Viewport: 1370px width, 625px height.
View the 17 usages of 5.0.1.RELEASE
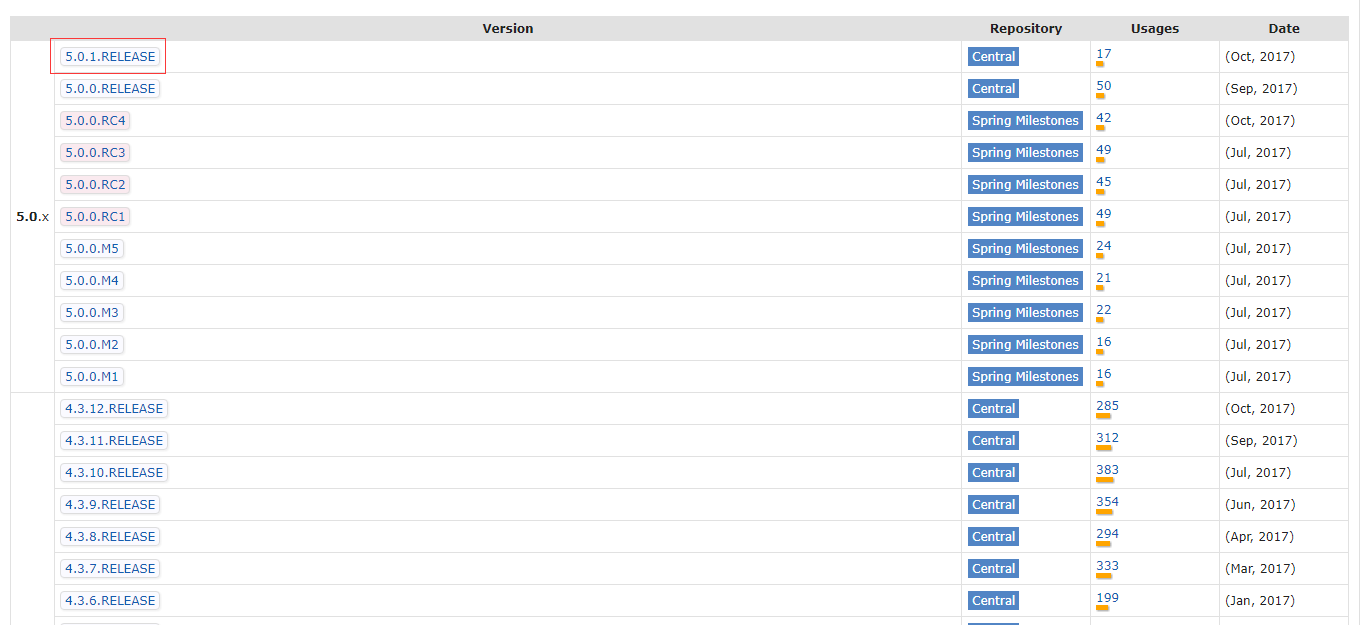[x=1103, y=54]
